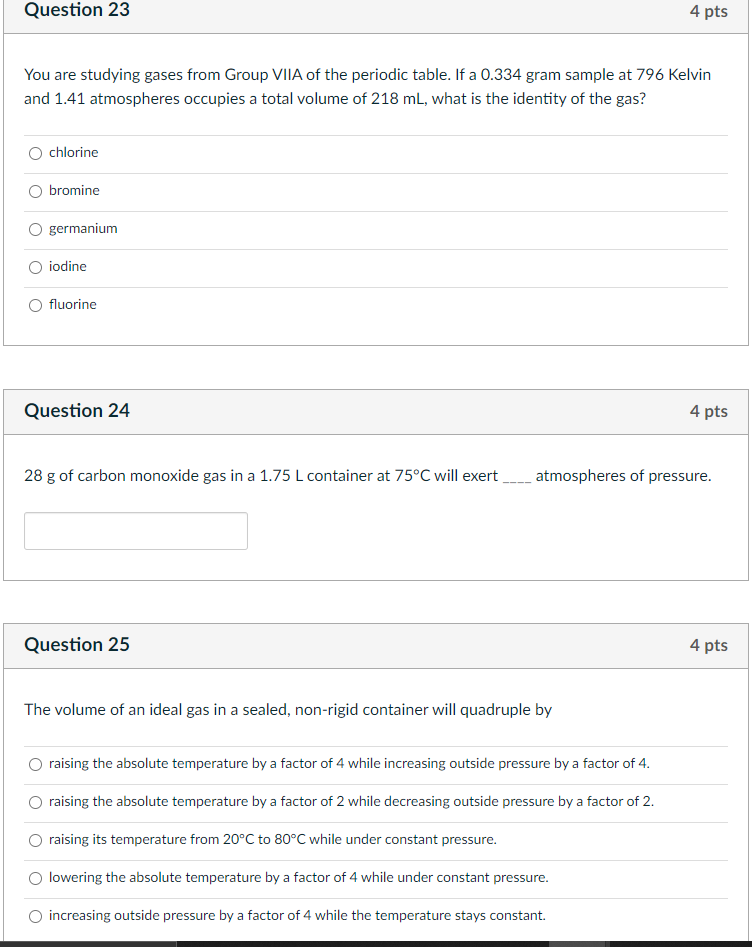The width and height of the screenshot is (752, 947).
Task: Select the 20°C to 80°C temperature option
Action: pyautogui.click(x=36, y=840)
